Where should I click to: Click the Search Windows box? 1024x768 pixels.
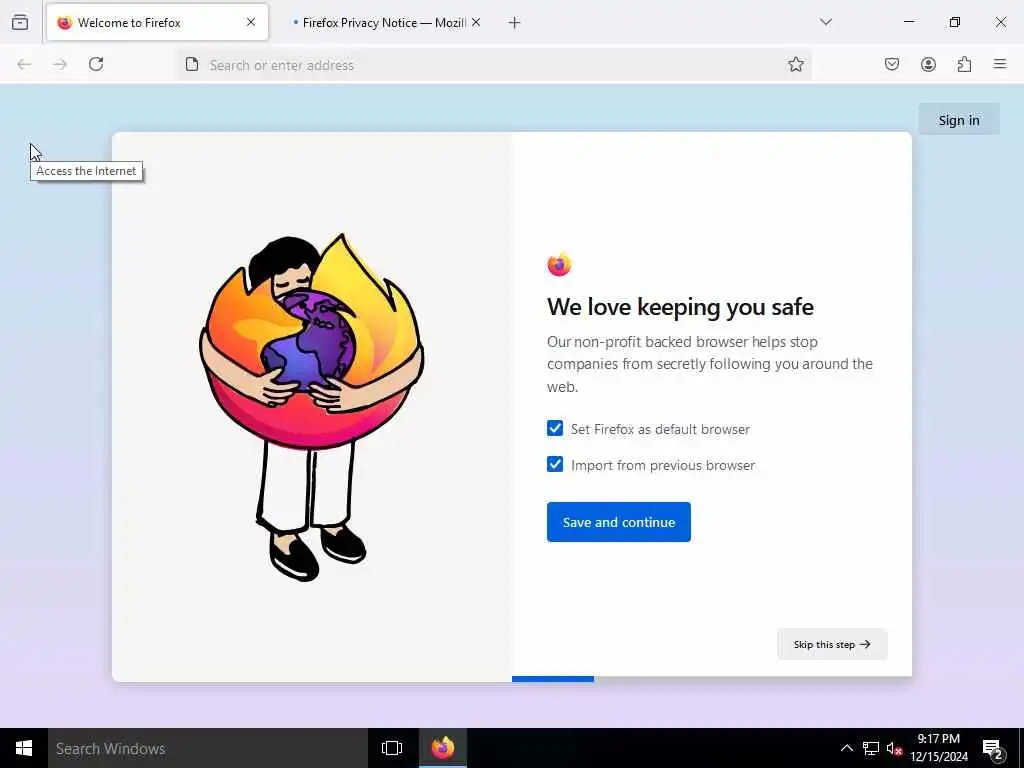[208, 748]
